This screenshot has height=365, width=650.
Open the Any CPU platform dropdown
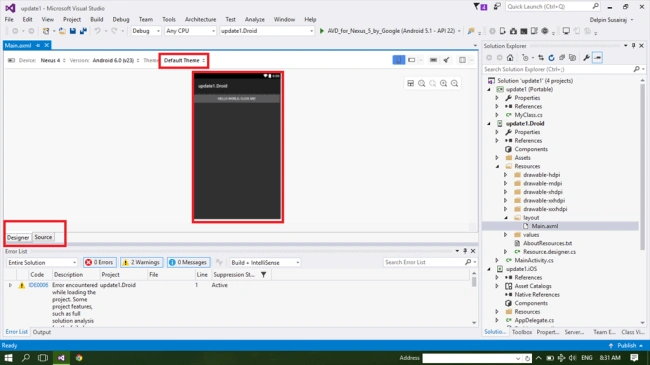tap(190, 31)
